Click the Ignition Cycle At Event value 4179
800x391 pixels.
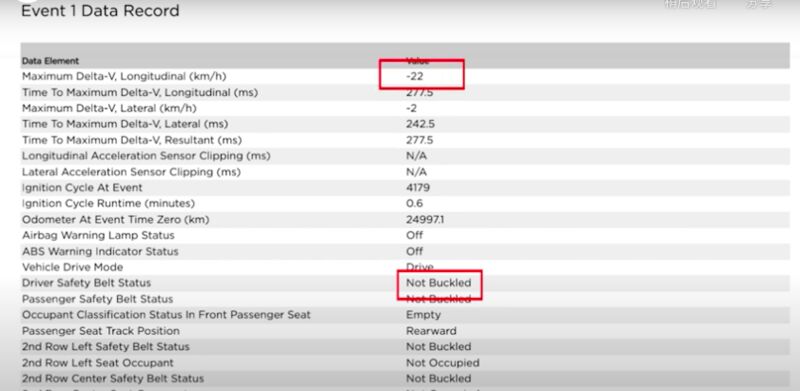(x=418, y=188)
